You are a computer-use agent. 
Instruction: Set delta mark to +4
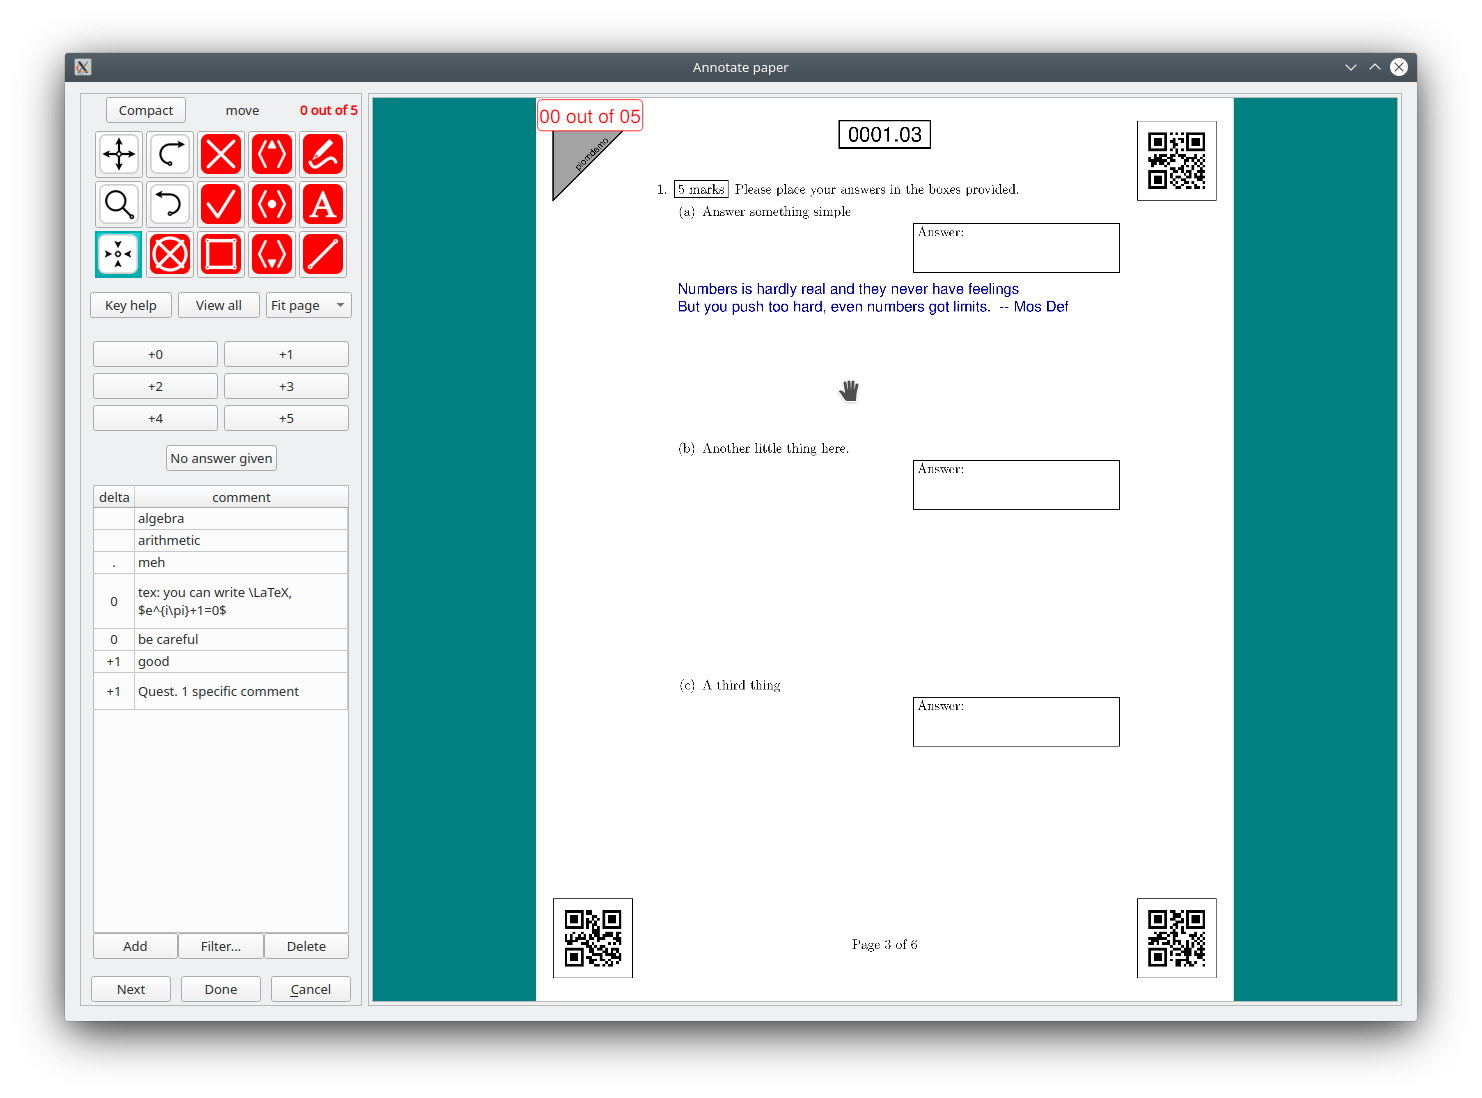[155, 418]
